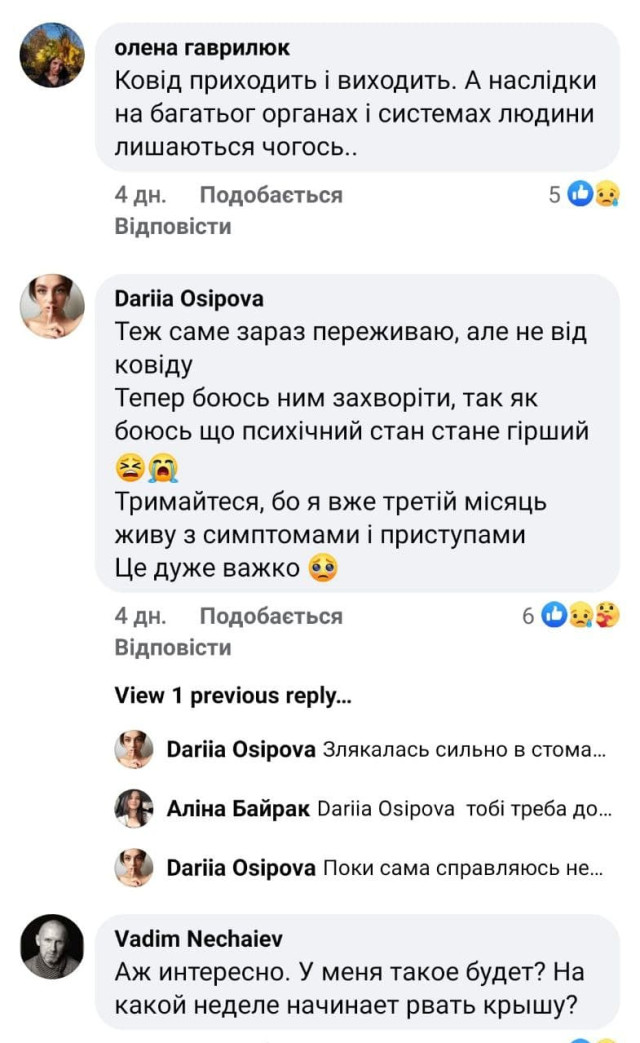The height and width of the screenshot is (1043, 640).
Task: Open Vadim Nechaiev's profile picture
Action: click(52, 946)
